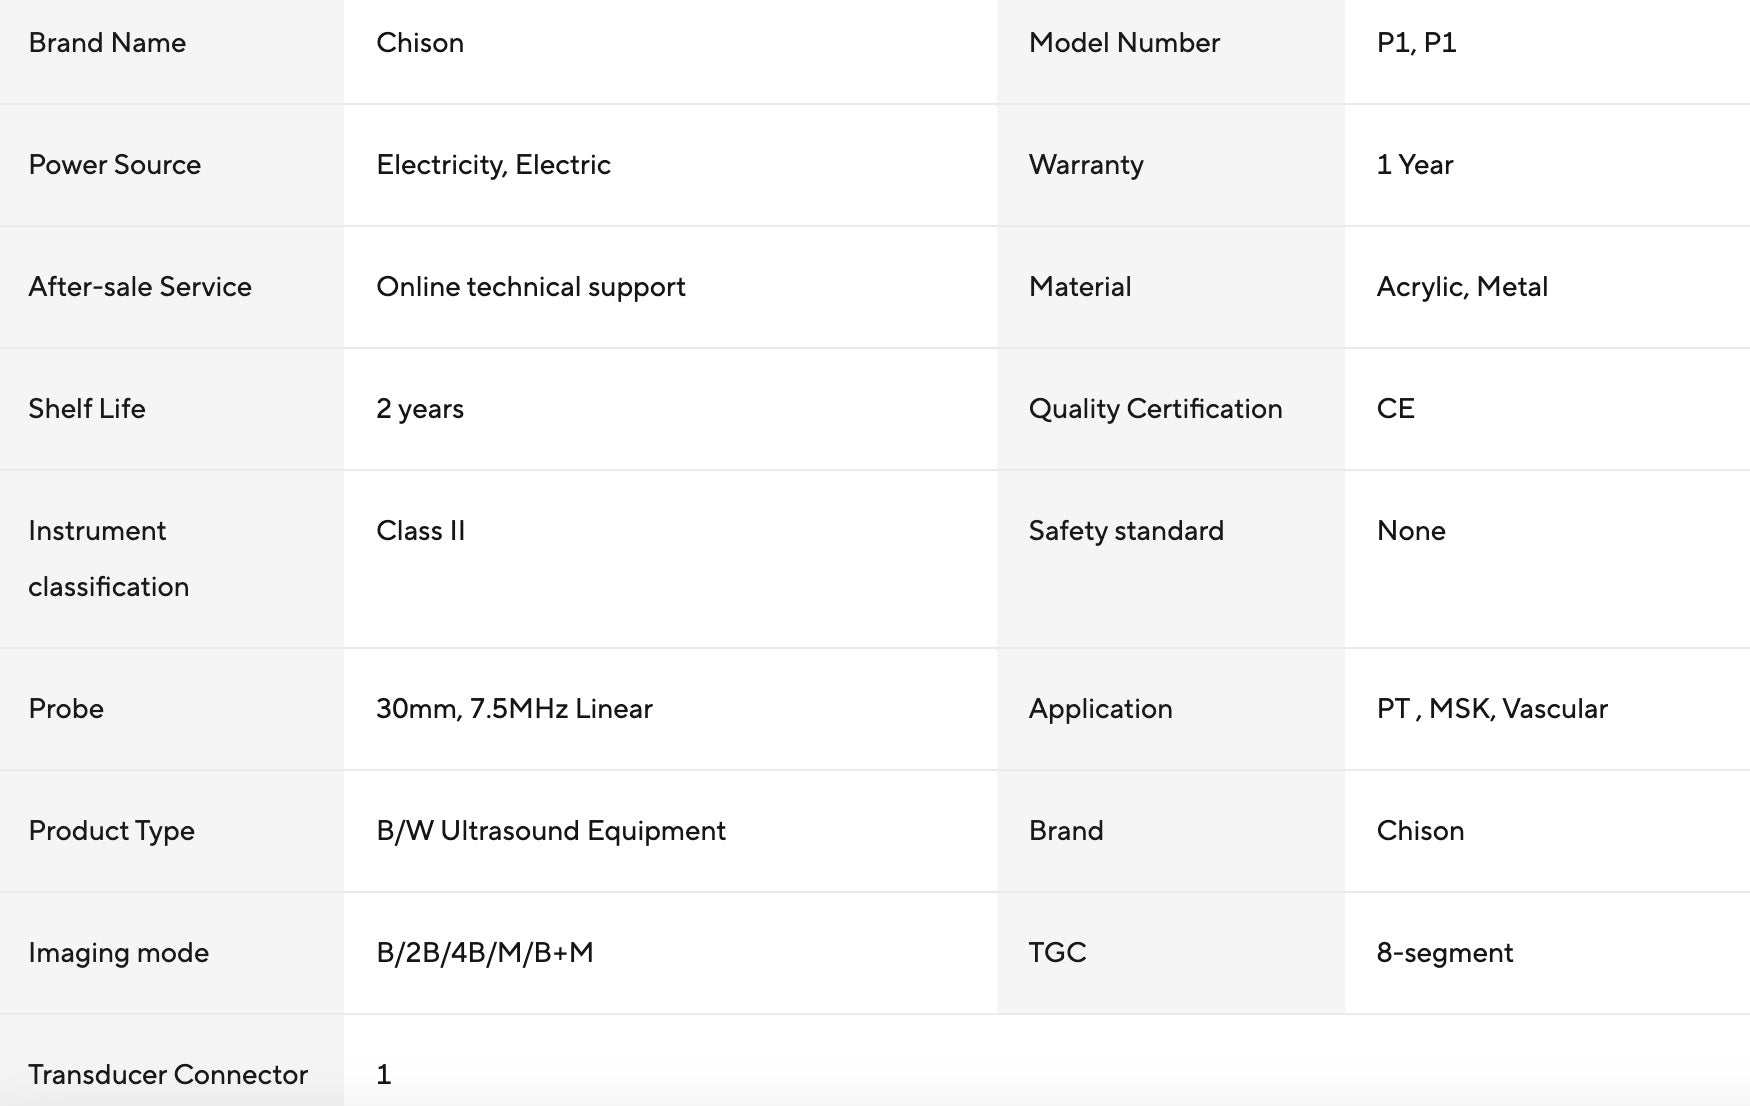This screenshot has height=1106, width=1750.
Task: Click the "Transducer Connector" label
Action: point(167,1075)
